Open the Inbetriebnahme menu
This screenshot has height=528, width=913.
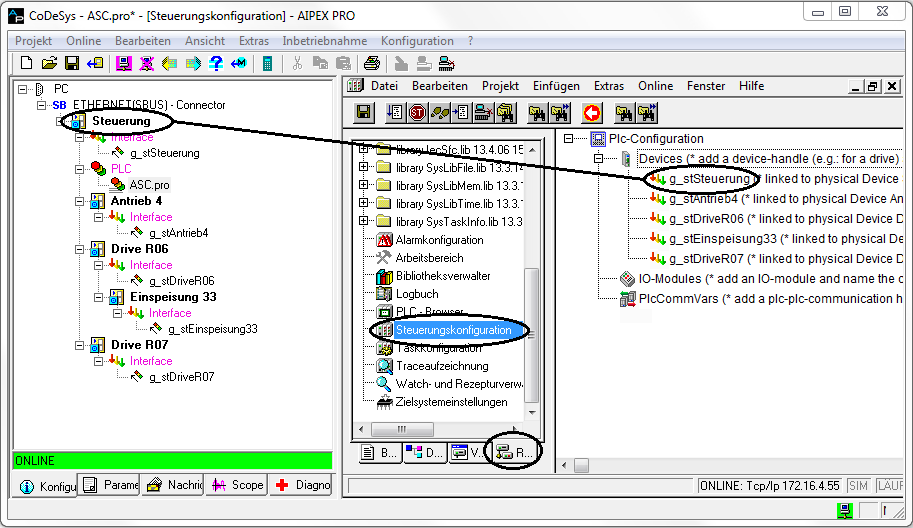[x=324, y=41]
